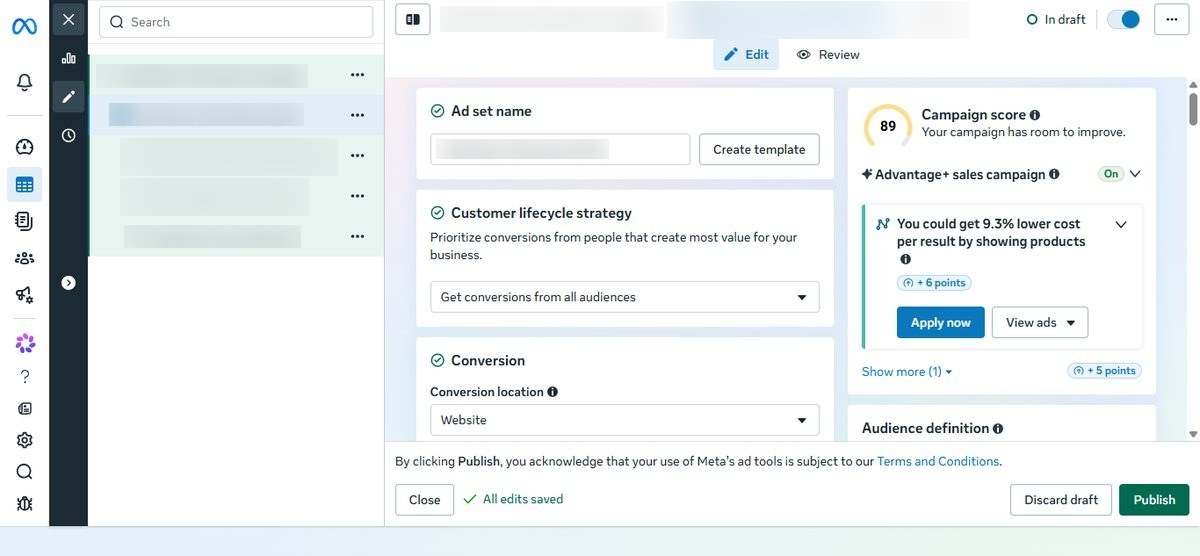Image resolution: width=1200 pixels, height=556 pixels.
Task: Open the bar chart insights icon
Action: pyautogui.click(x=68, y=58)
